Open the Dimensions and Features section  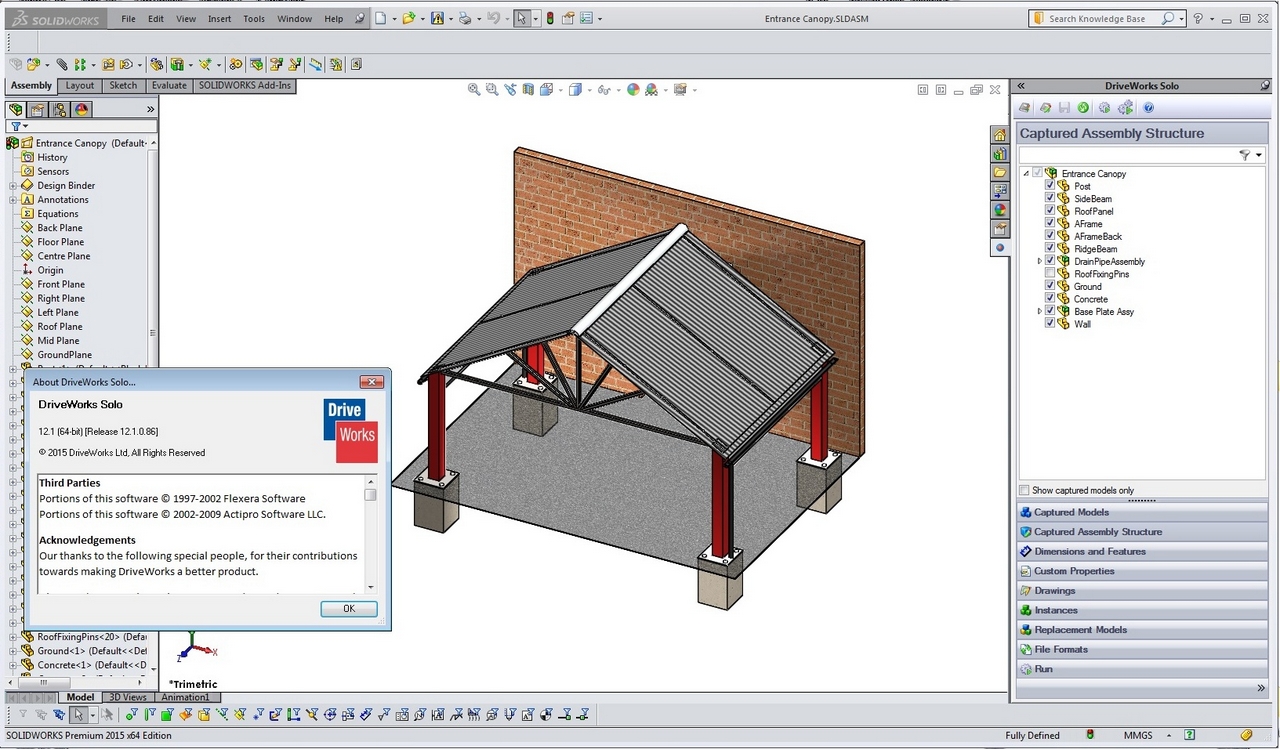click(x=1141, y=551)
